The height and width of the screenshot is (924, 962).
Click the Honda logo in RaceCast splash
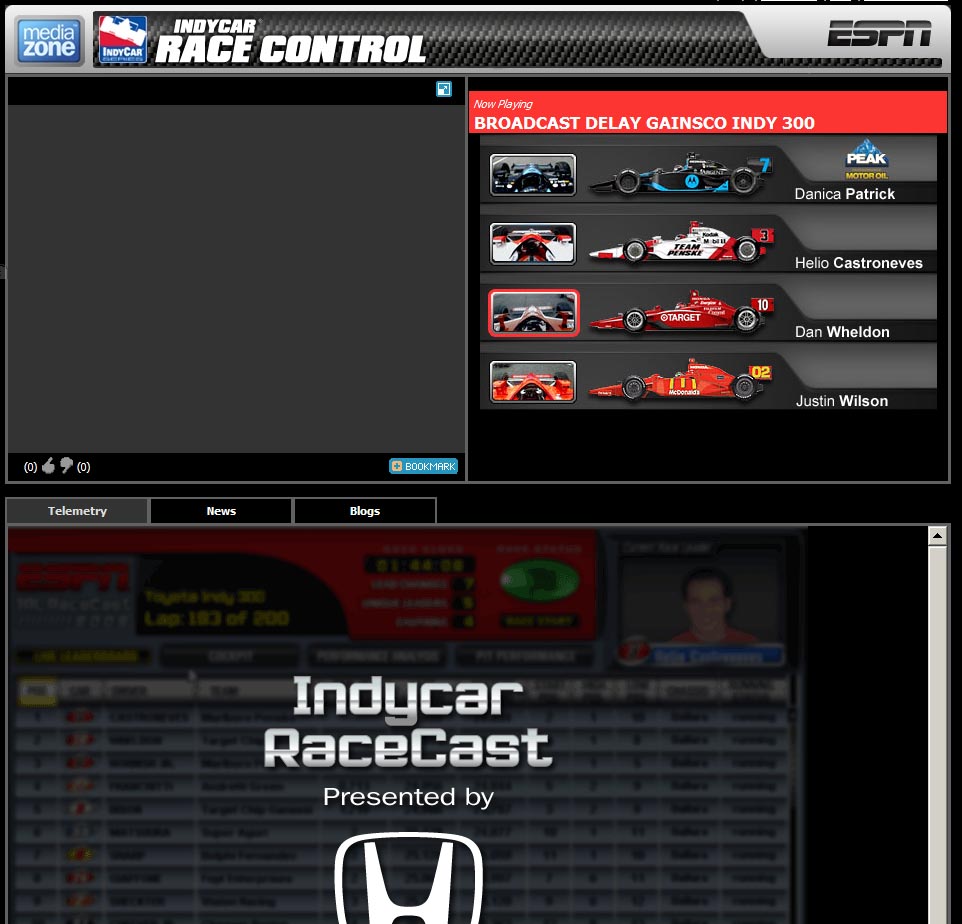point(409,878)
